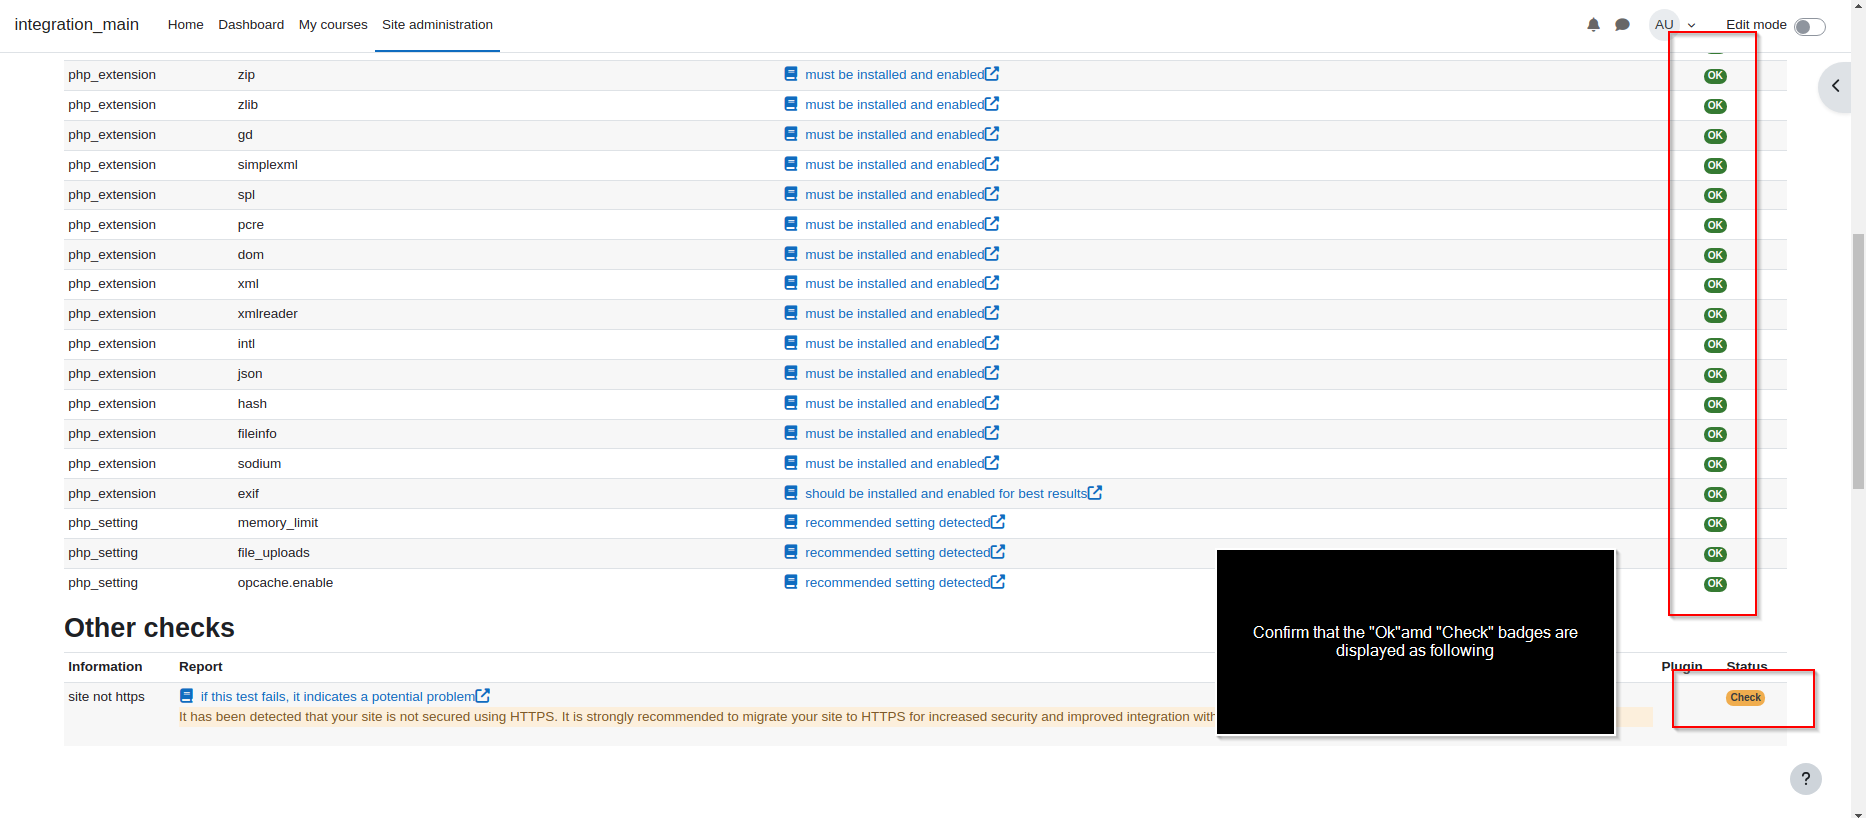Image resolution: width=1866 pixels, height=818 pixels.
Task: Click the book icon in the json row
Action: (791, 373)
